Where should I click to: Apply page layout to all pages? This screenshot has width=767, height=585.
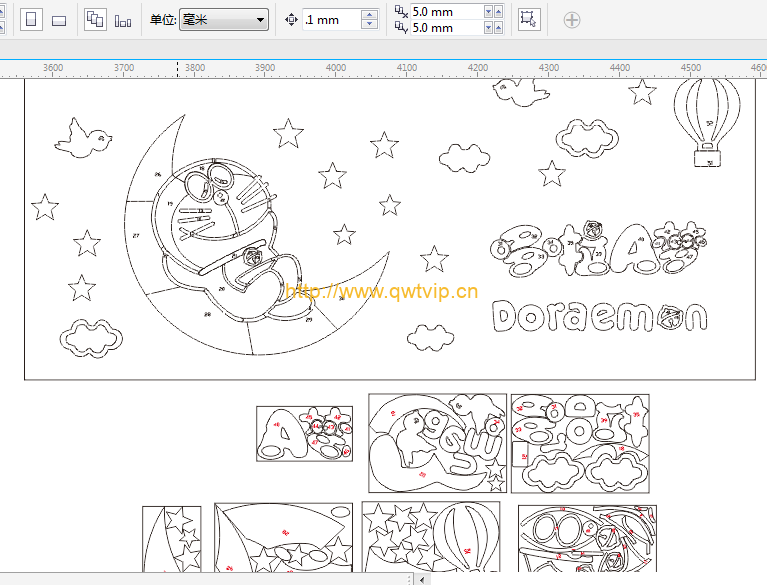click(95, 20)
